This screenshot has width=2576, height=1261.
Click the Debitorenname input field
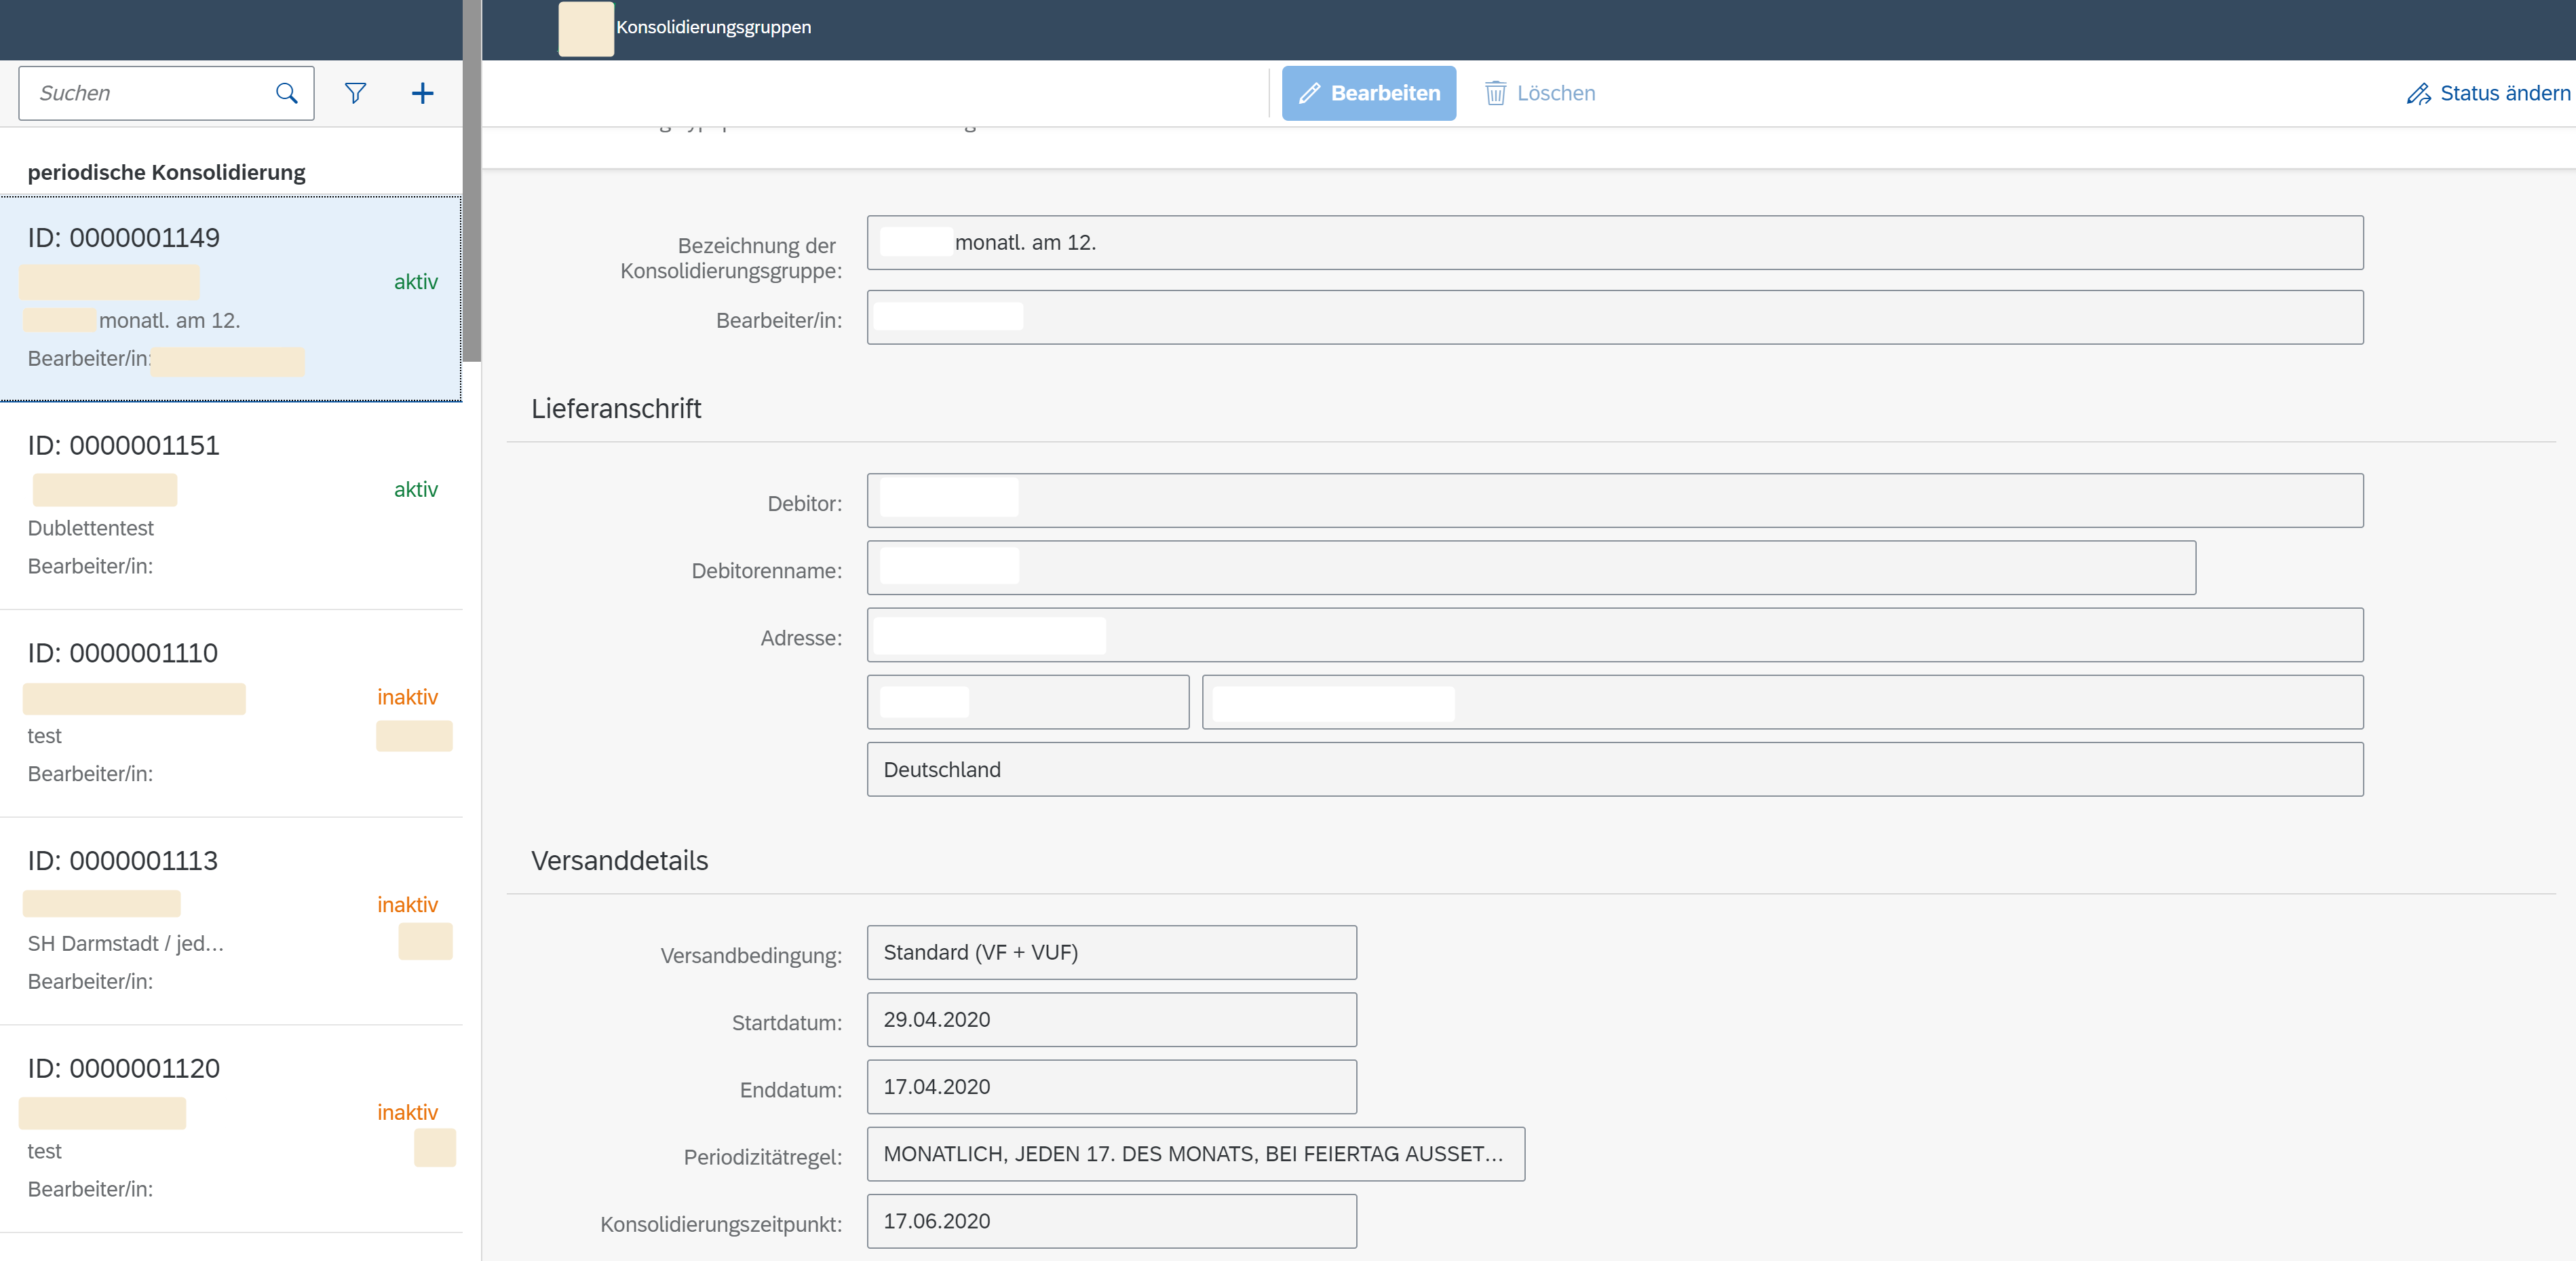tap(1531, 567)
